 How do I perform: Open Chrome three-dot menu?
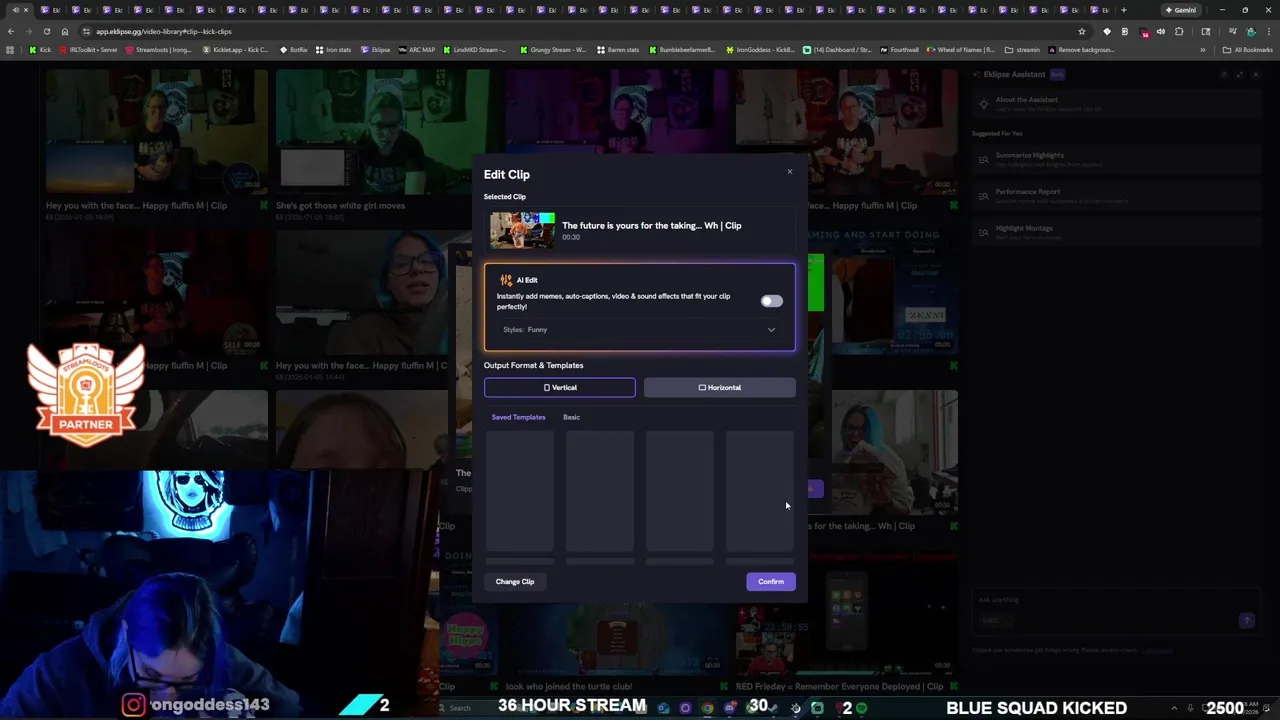pos(1270,31)
